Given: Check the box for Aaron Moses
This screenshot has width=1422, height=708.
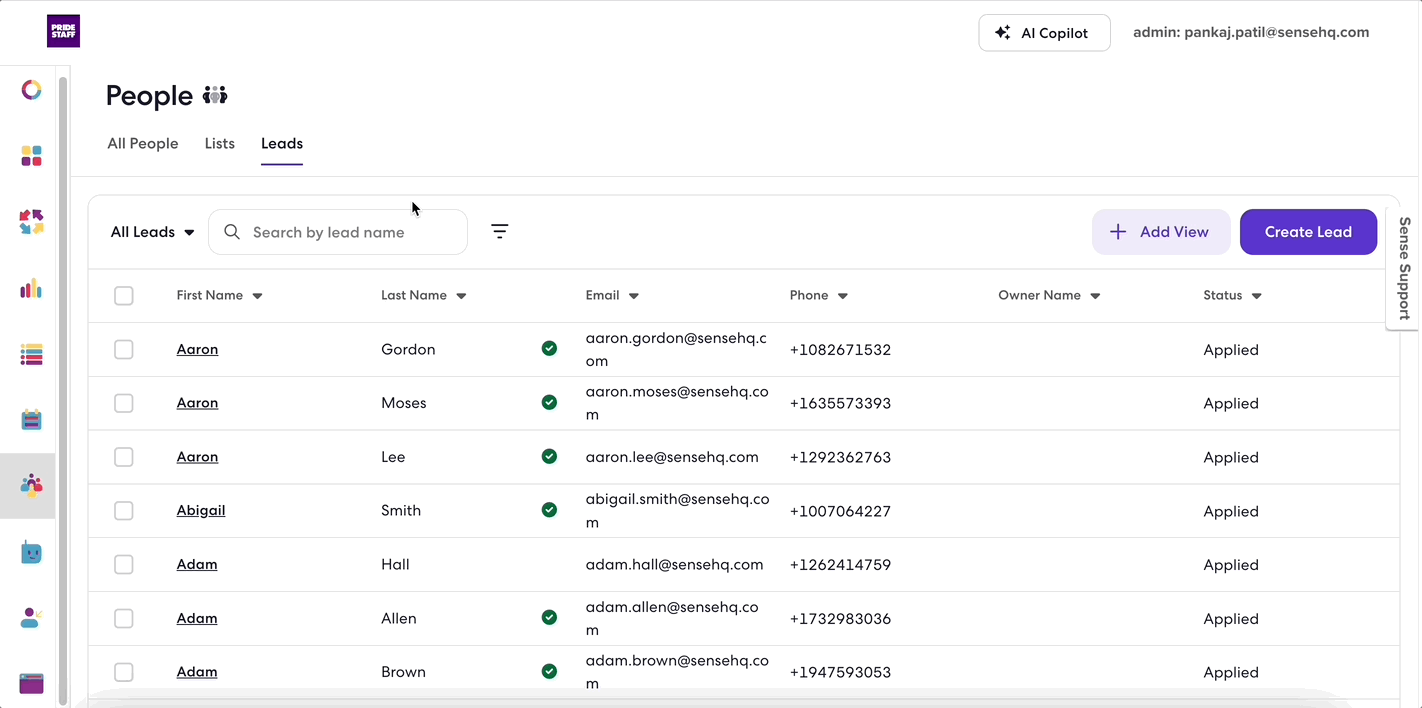Looking at the screenshot, I should tap(124, 403).
